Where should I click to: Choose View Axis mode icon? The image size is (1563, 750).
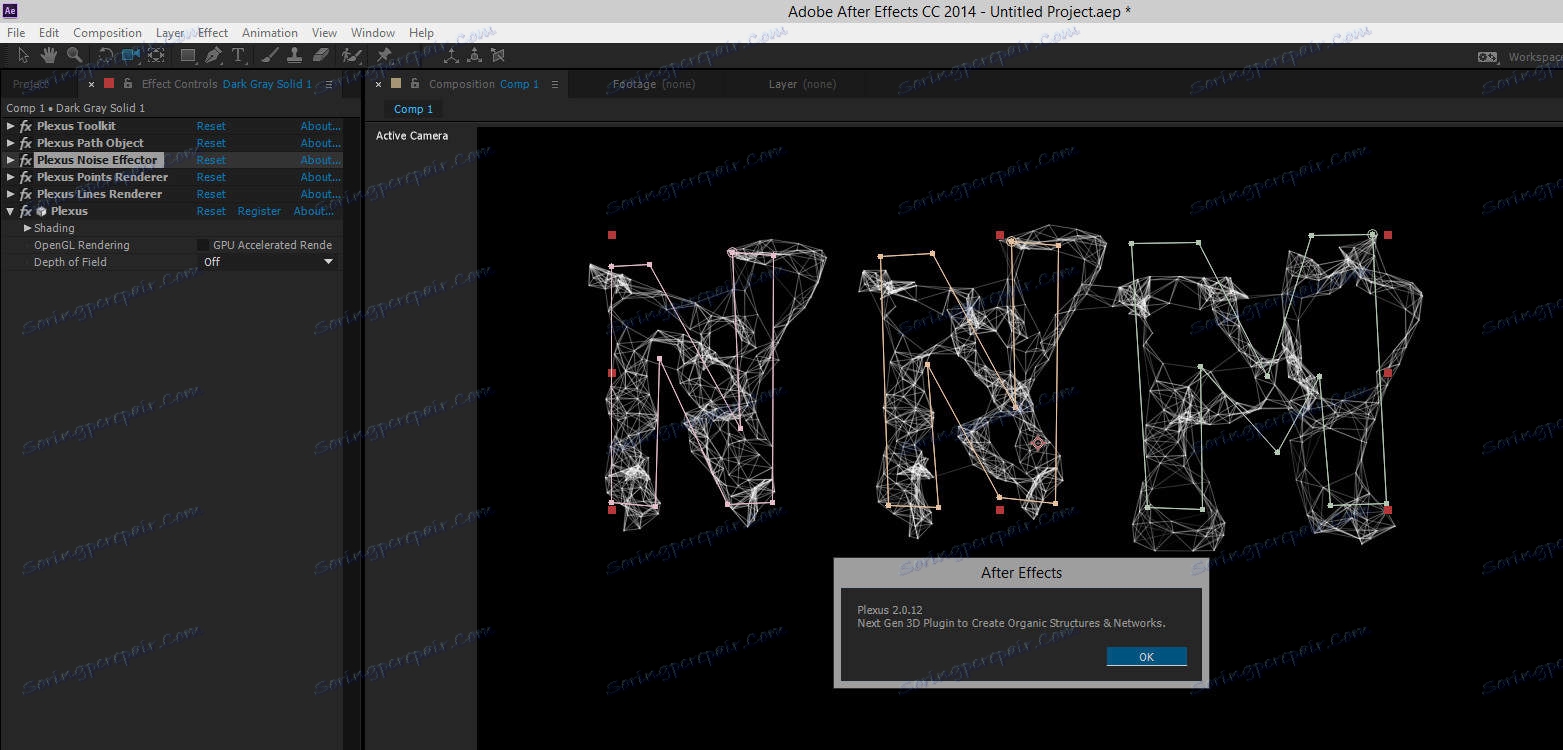[x=498, y=56]
